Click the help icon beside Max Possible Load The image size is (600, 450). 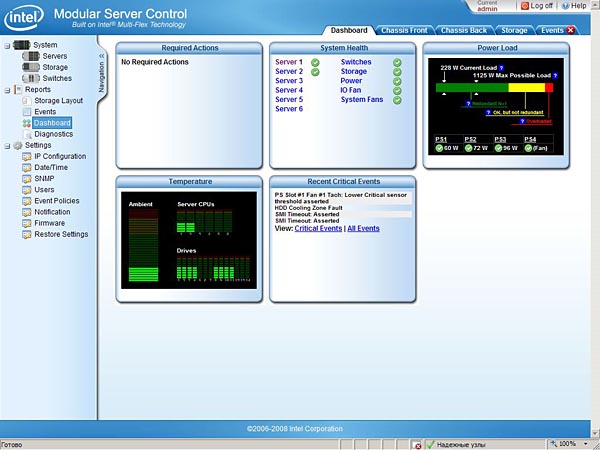click(x=554, y=75)
